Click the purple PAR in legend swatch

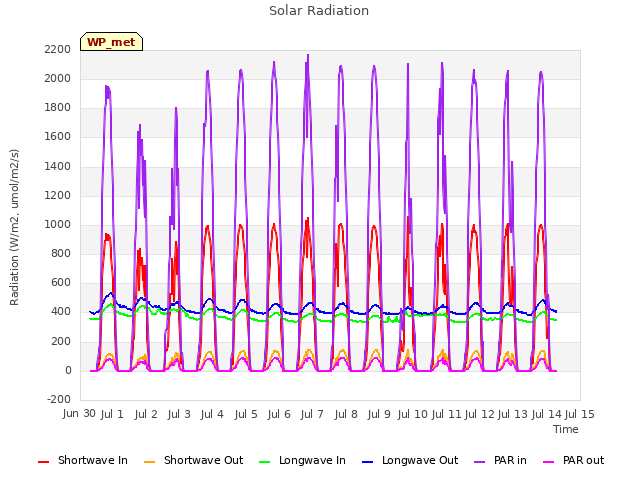480,461
